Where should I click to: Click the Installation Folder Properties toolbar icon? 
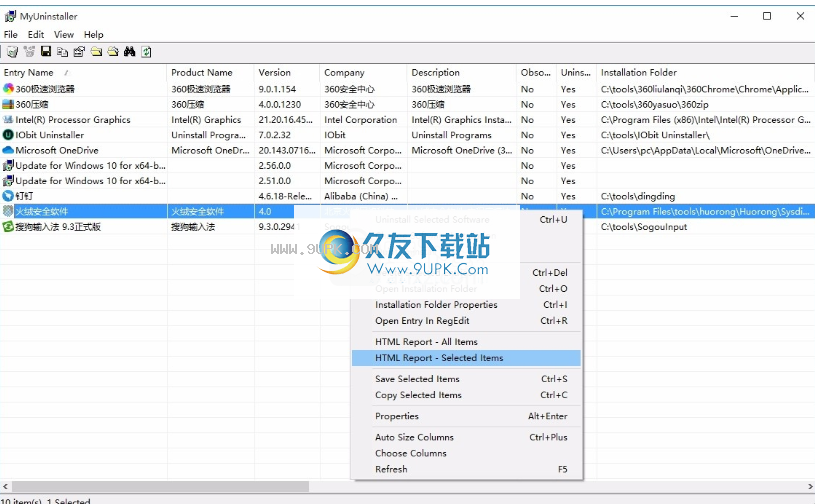pyautogui.click(x=113, y=51)
